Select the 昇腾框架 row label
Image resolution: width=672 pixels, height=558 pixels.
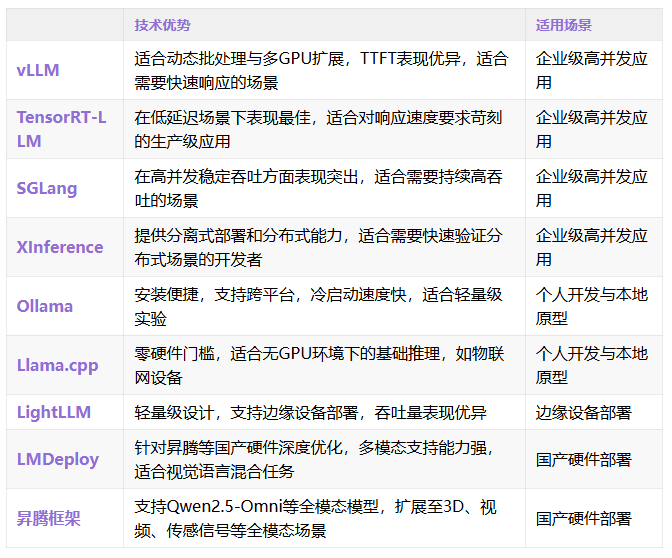click(48, 518)
